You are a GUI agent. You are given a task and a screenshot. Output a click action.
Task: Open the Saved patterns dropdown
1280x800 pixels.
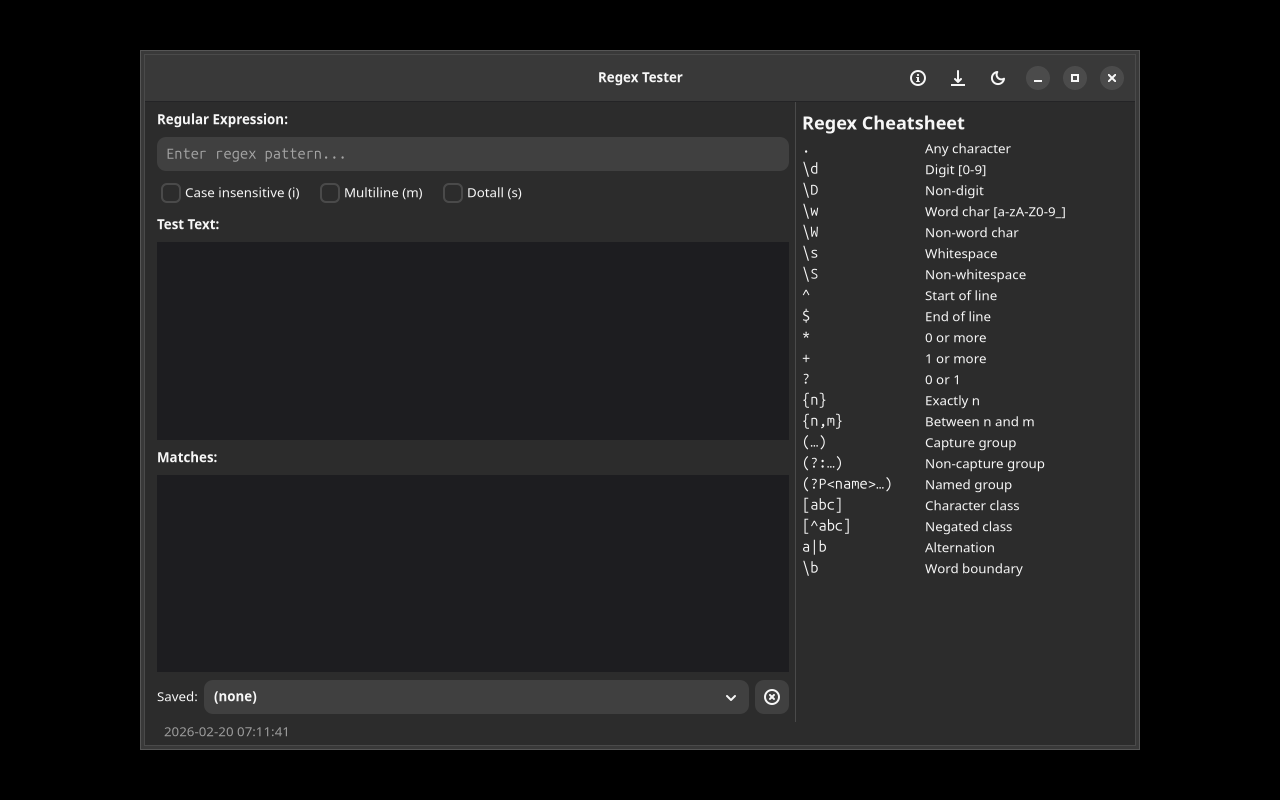tap(476, 697)
